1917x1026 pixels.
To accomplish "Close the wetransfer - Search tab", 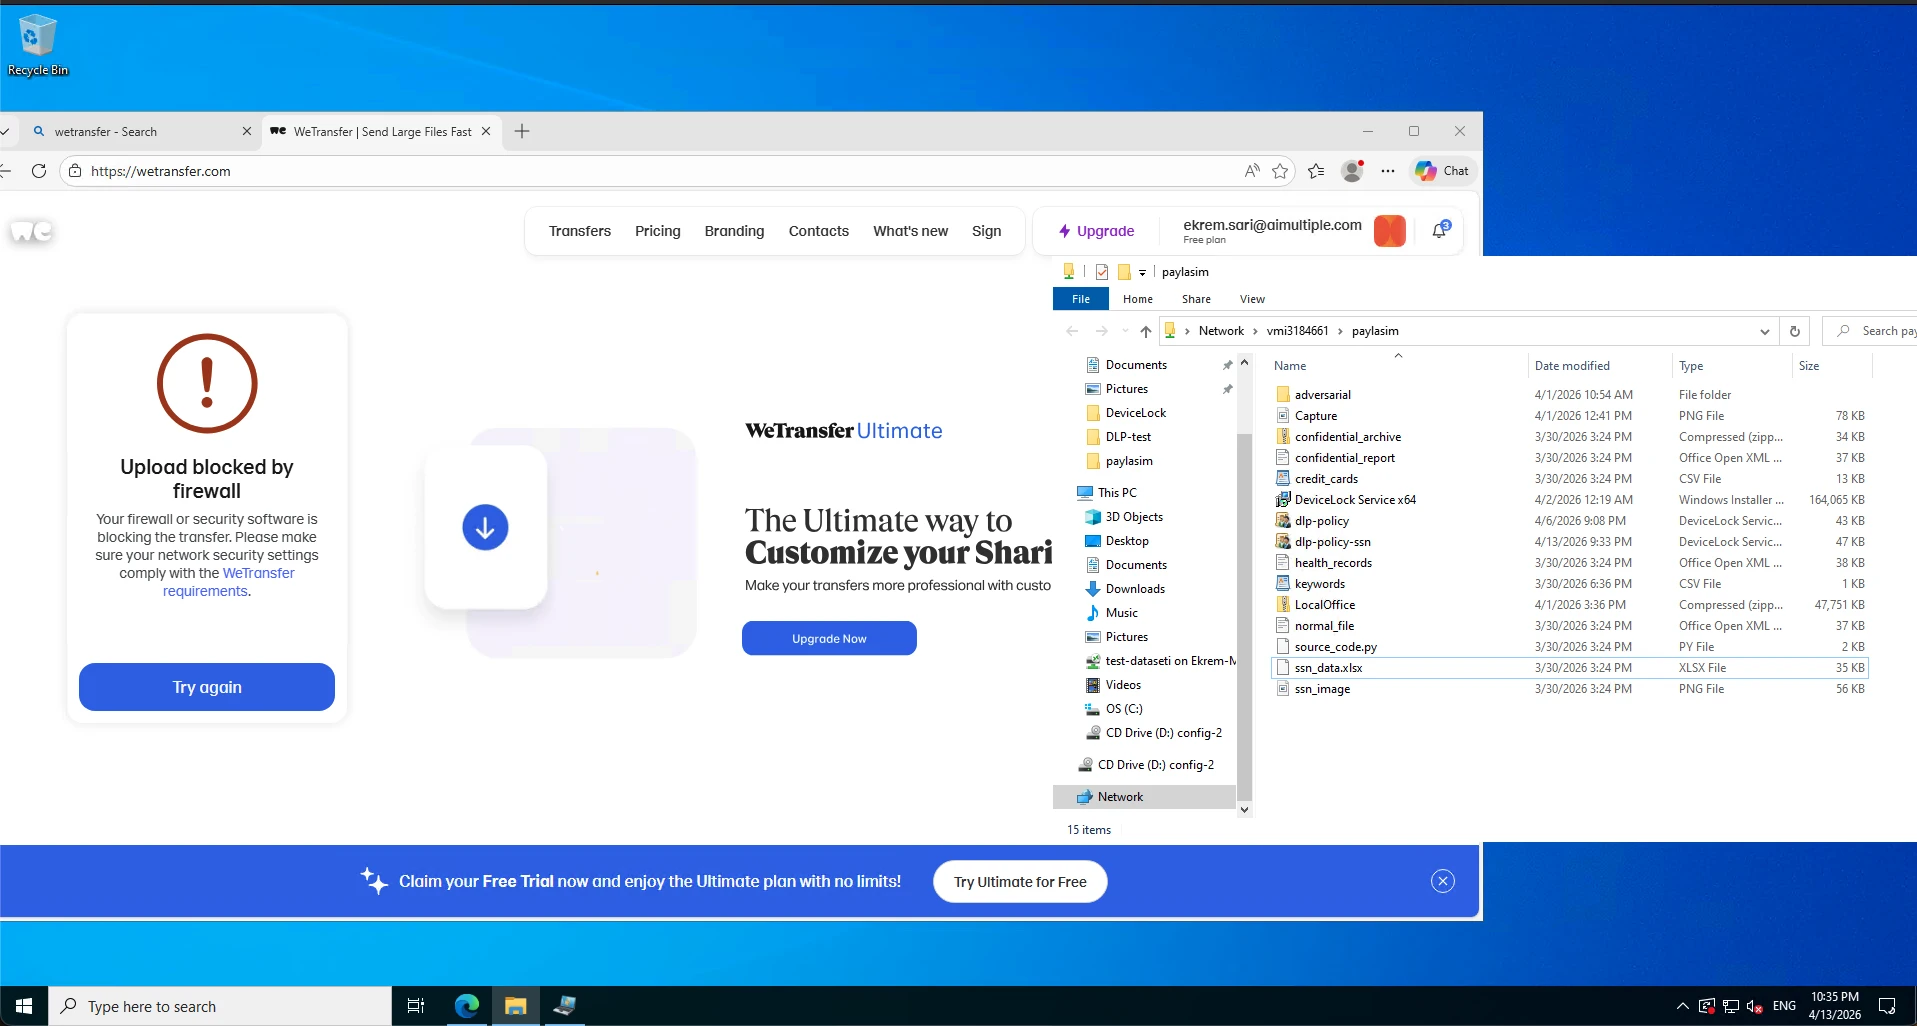I will tap(247, 131).
